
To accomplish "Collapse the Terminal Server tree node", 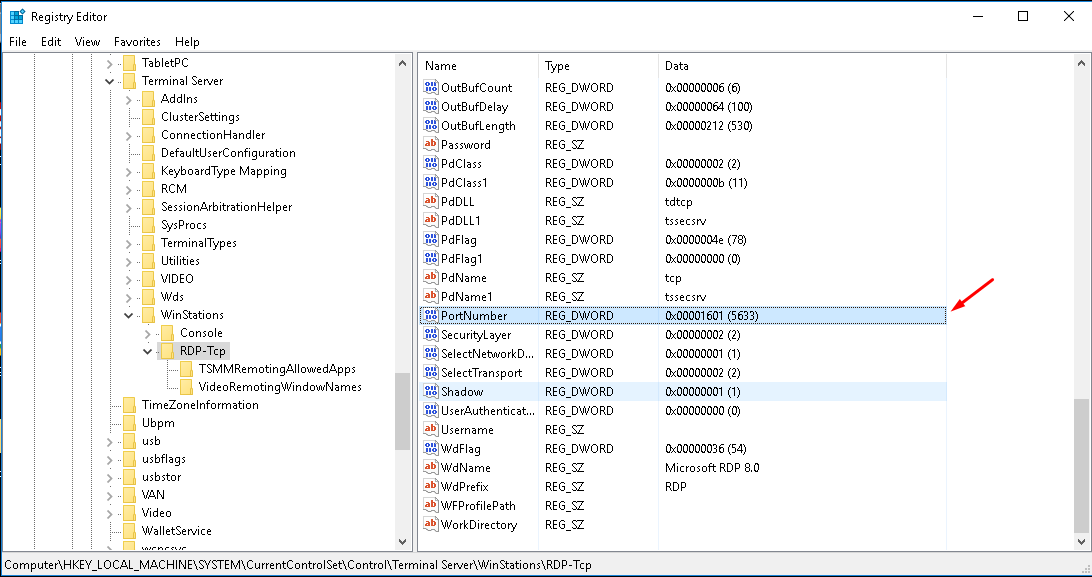I will [x=110, y=81].
